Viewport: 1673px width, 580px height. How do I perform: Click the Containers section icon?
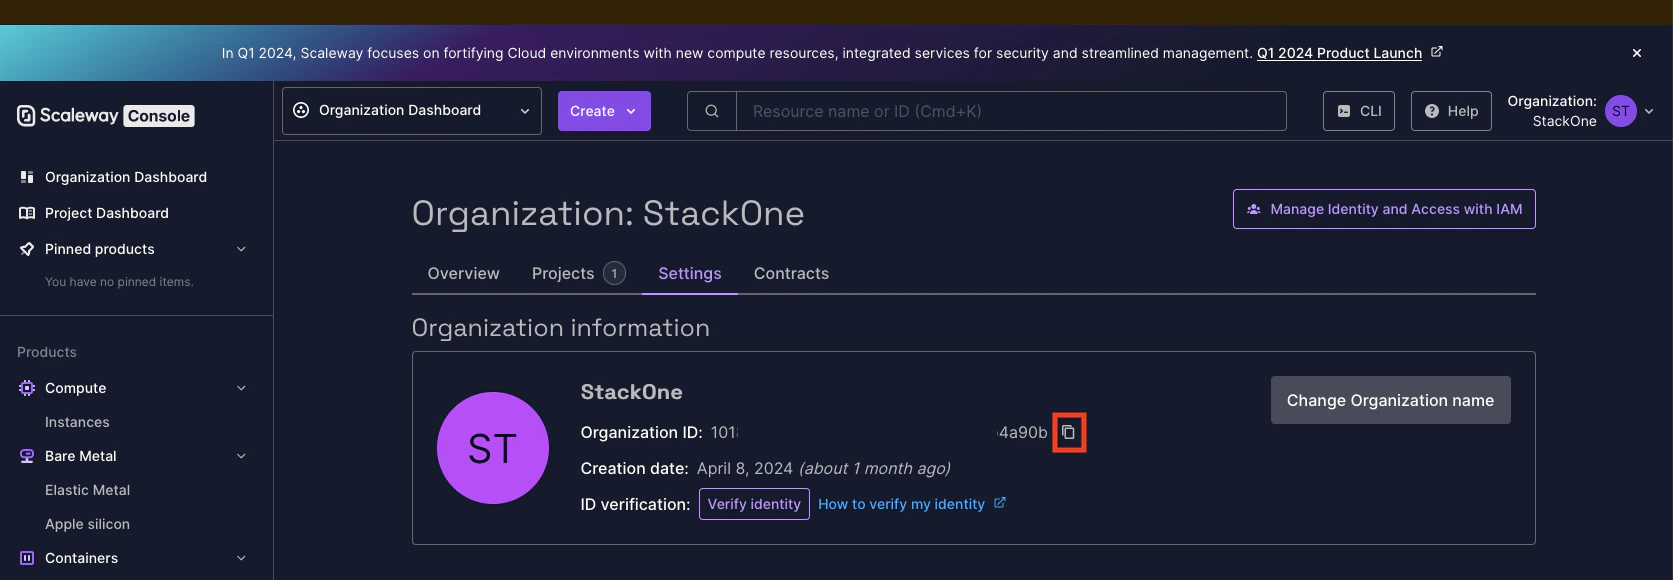point(27,558)
